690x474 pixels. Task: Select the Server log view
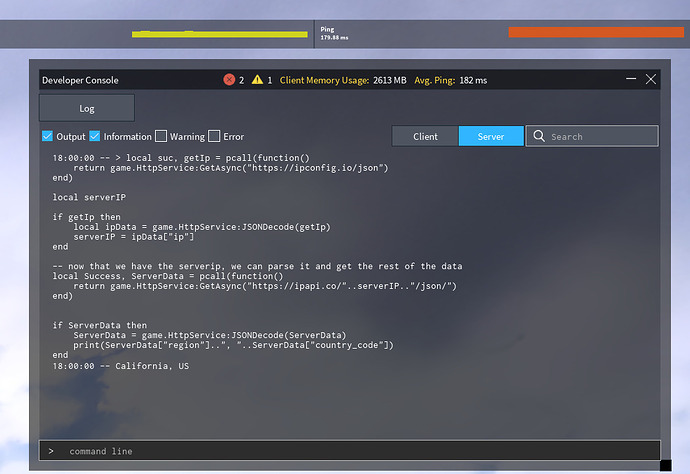tap(491, 136)
